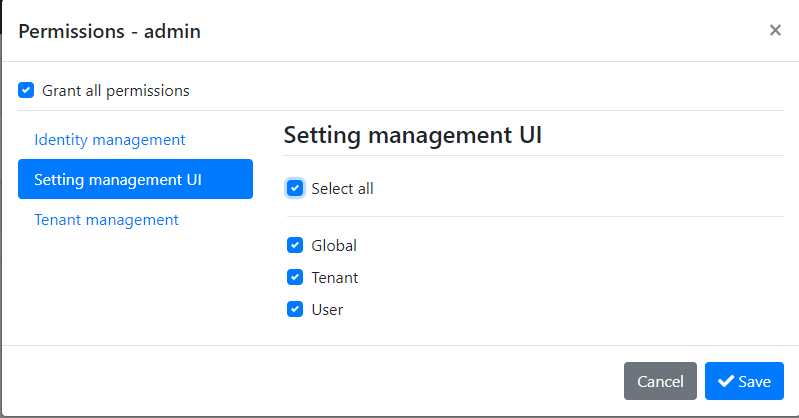The image size is (799, 418).
Task: Disable the User permission checkbox
Action: pyautogui.click(x=295, y=309)
